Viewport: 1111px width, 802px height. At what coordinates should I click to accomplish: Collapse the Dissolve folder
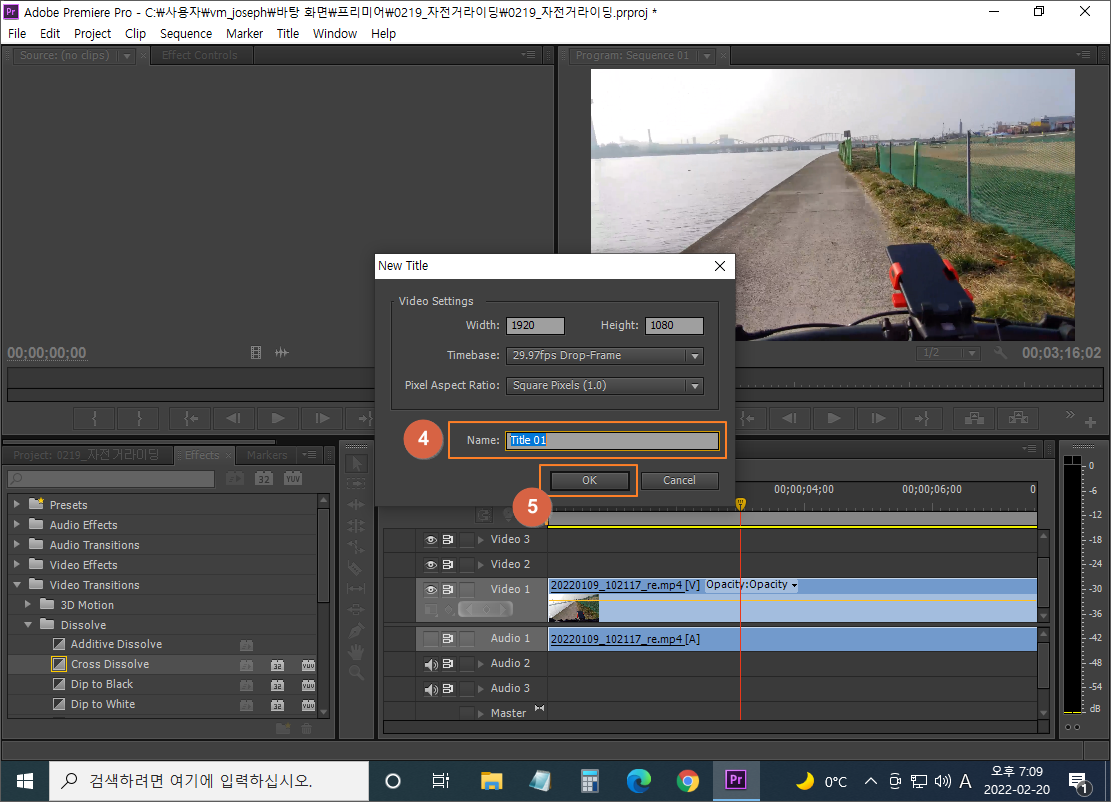click(28, 624)
